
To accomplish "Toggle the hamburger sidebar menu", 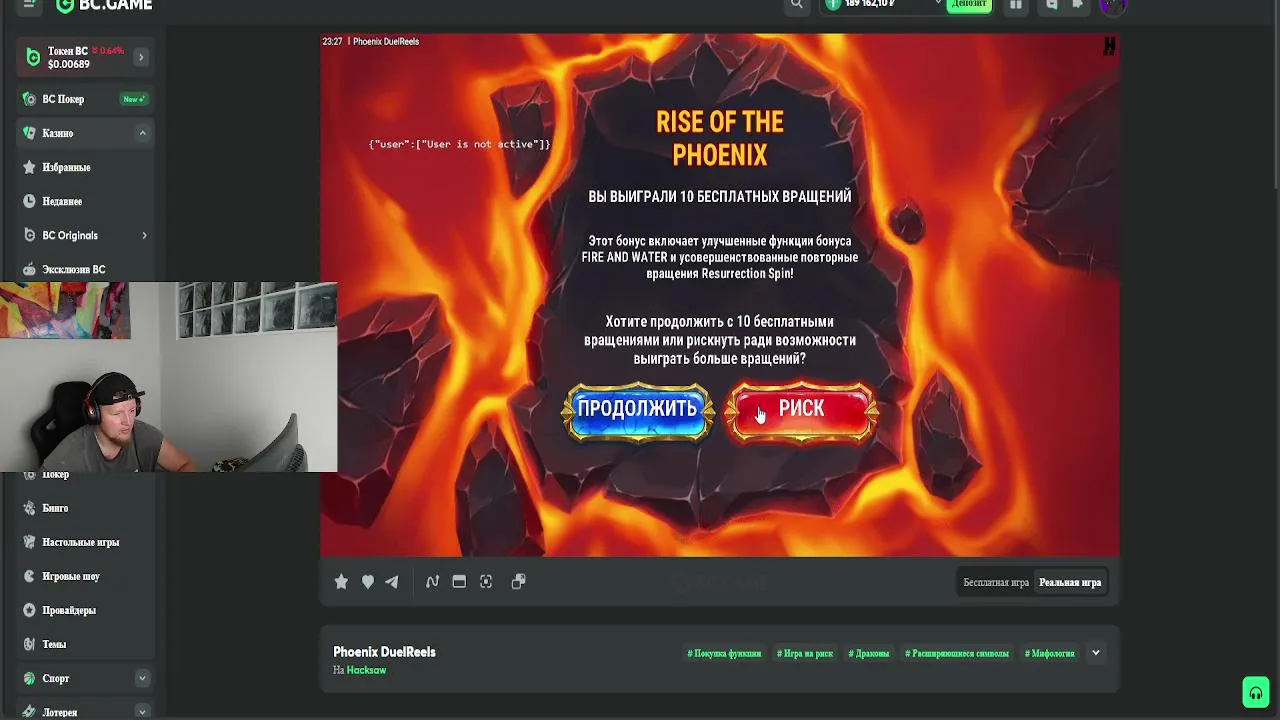I will coord(29,4).
